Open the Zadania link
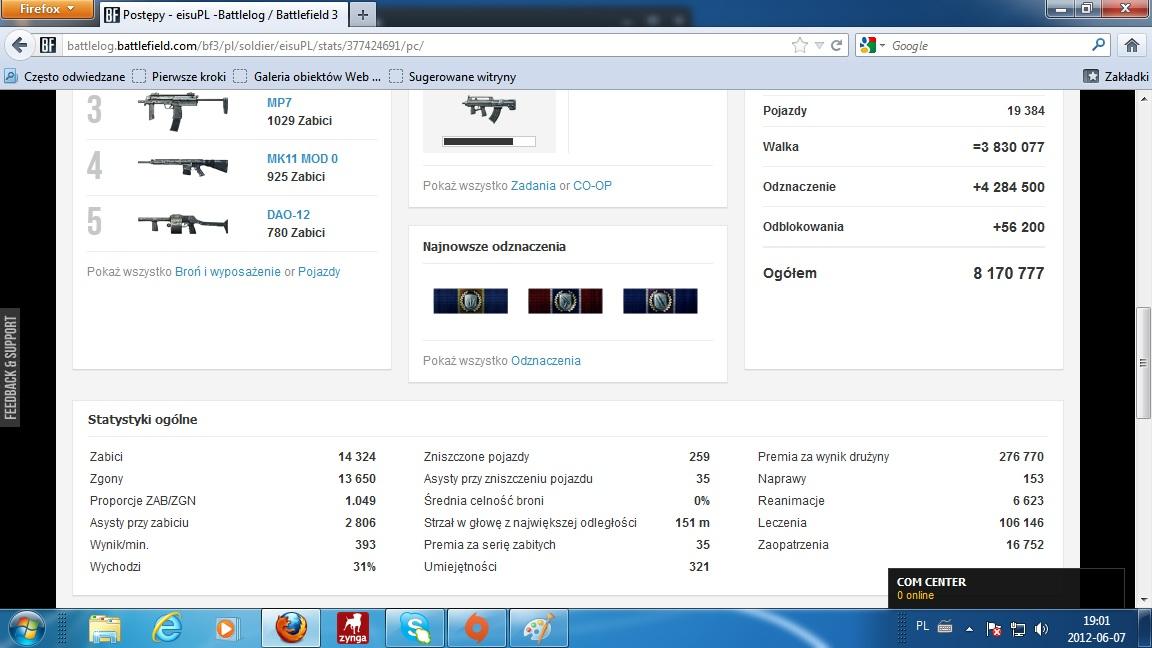Viewport: 1152px width, 648px height. pos(533,186)
